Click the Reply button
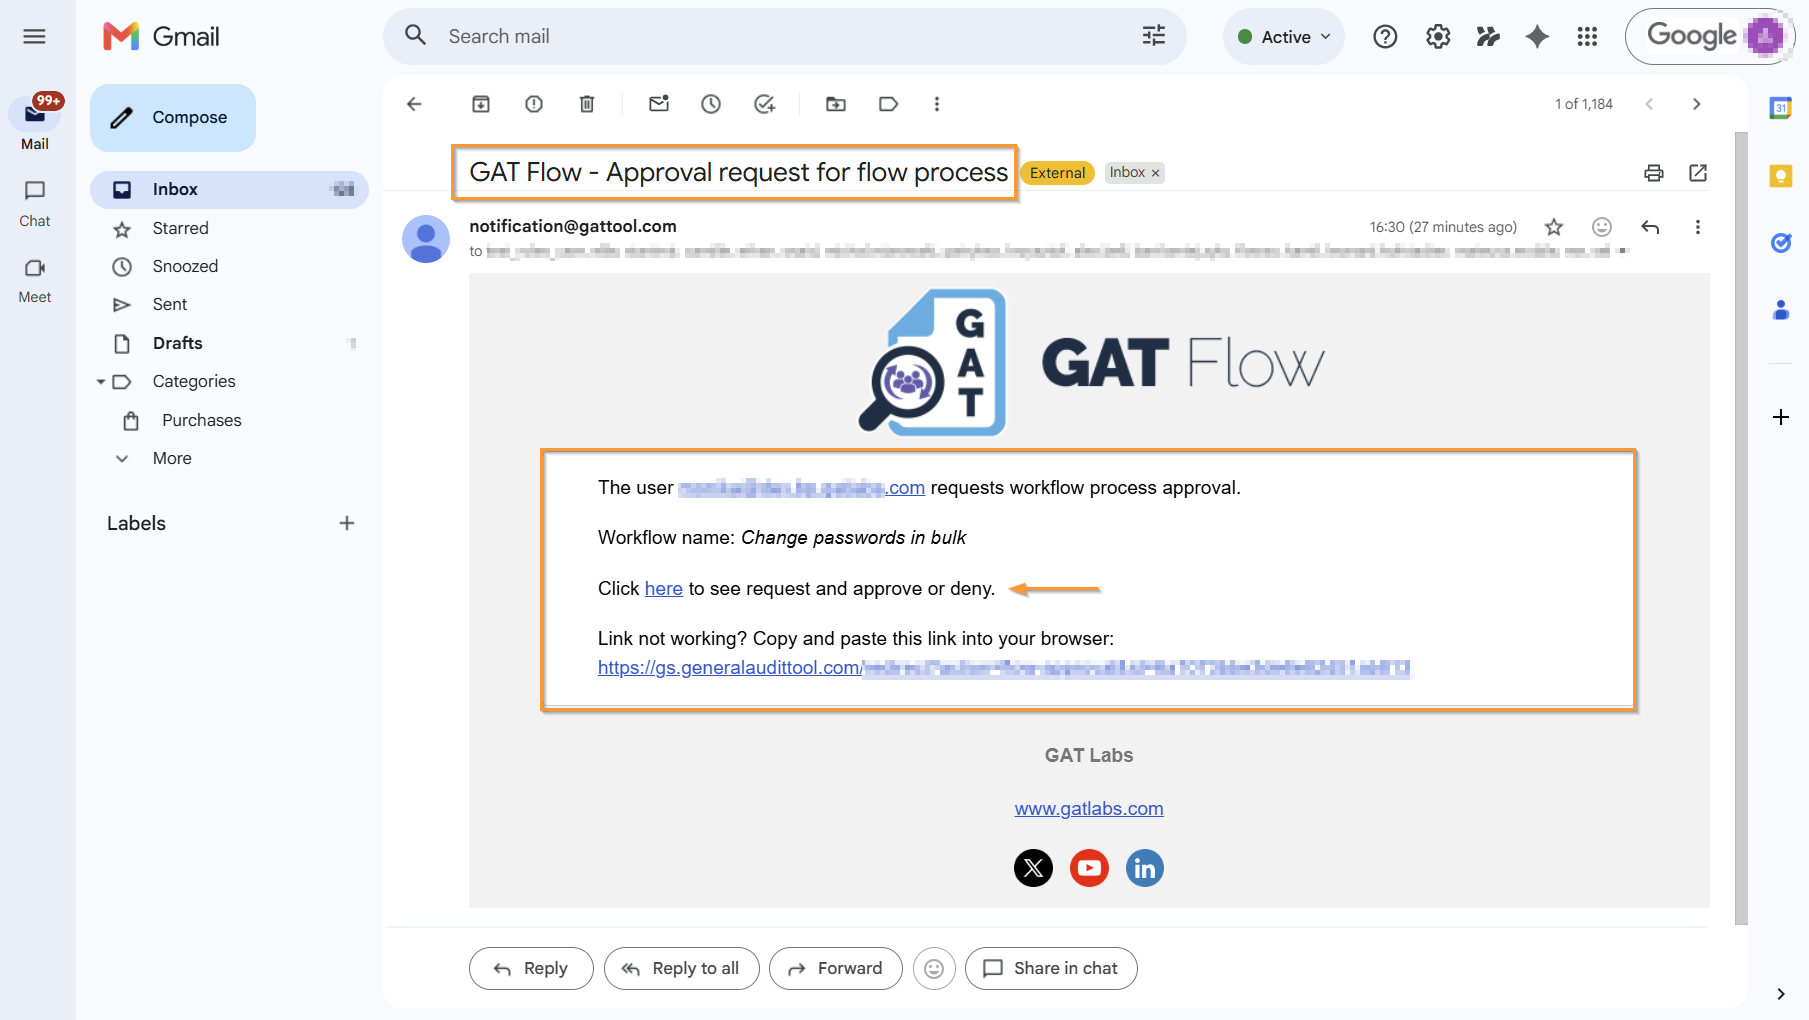 [x=531, y=968]
